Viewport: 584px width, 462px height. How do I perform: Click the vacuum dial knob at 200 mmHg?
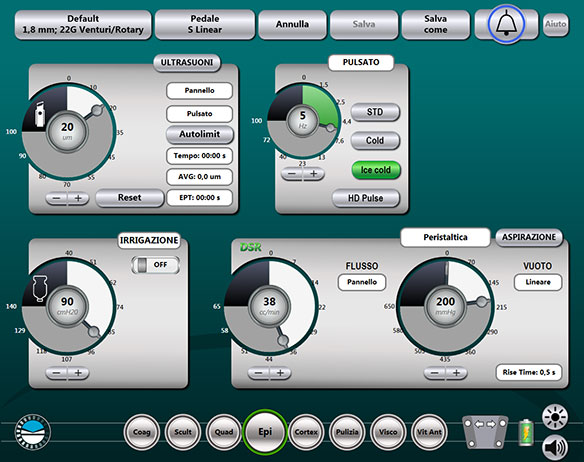482,301
